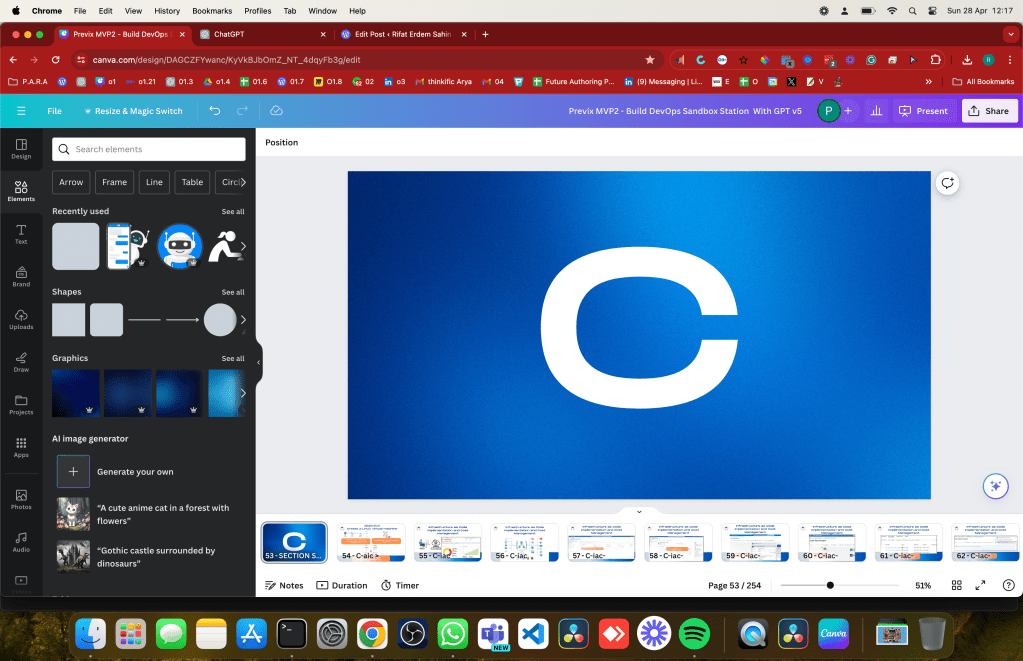The image size is (1023, 661).
Task: Collapse the Elements side panel
Action: point(258,362)
